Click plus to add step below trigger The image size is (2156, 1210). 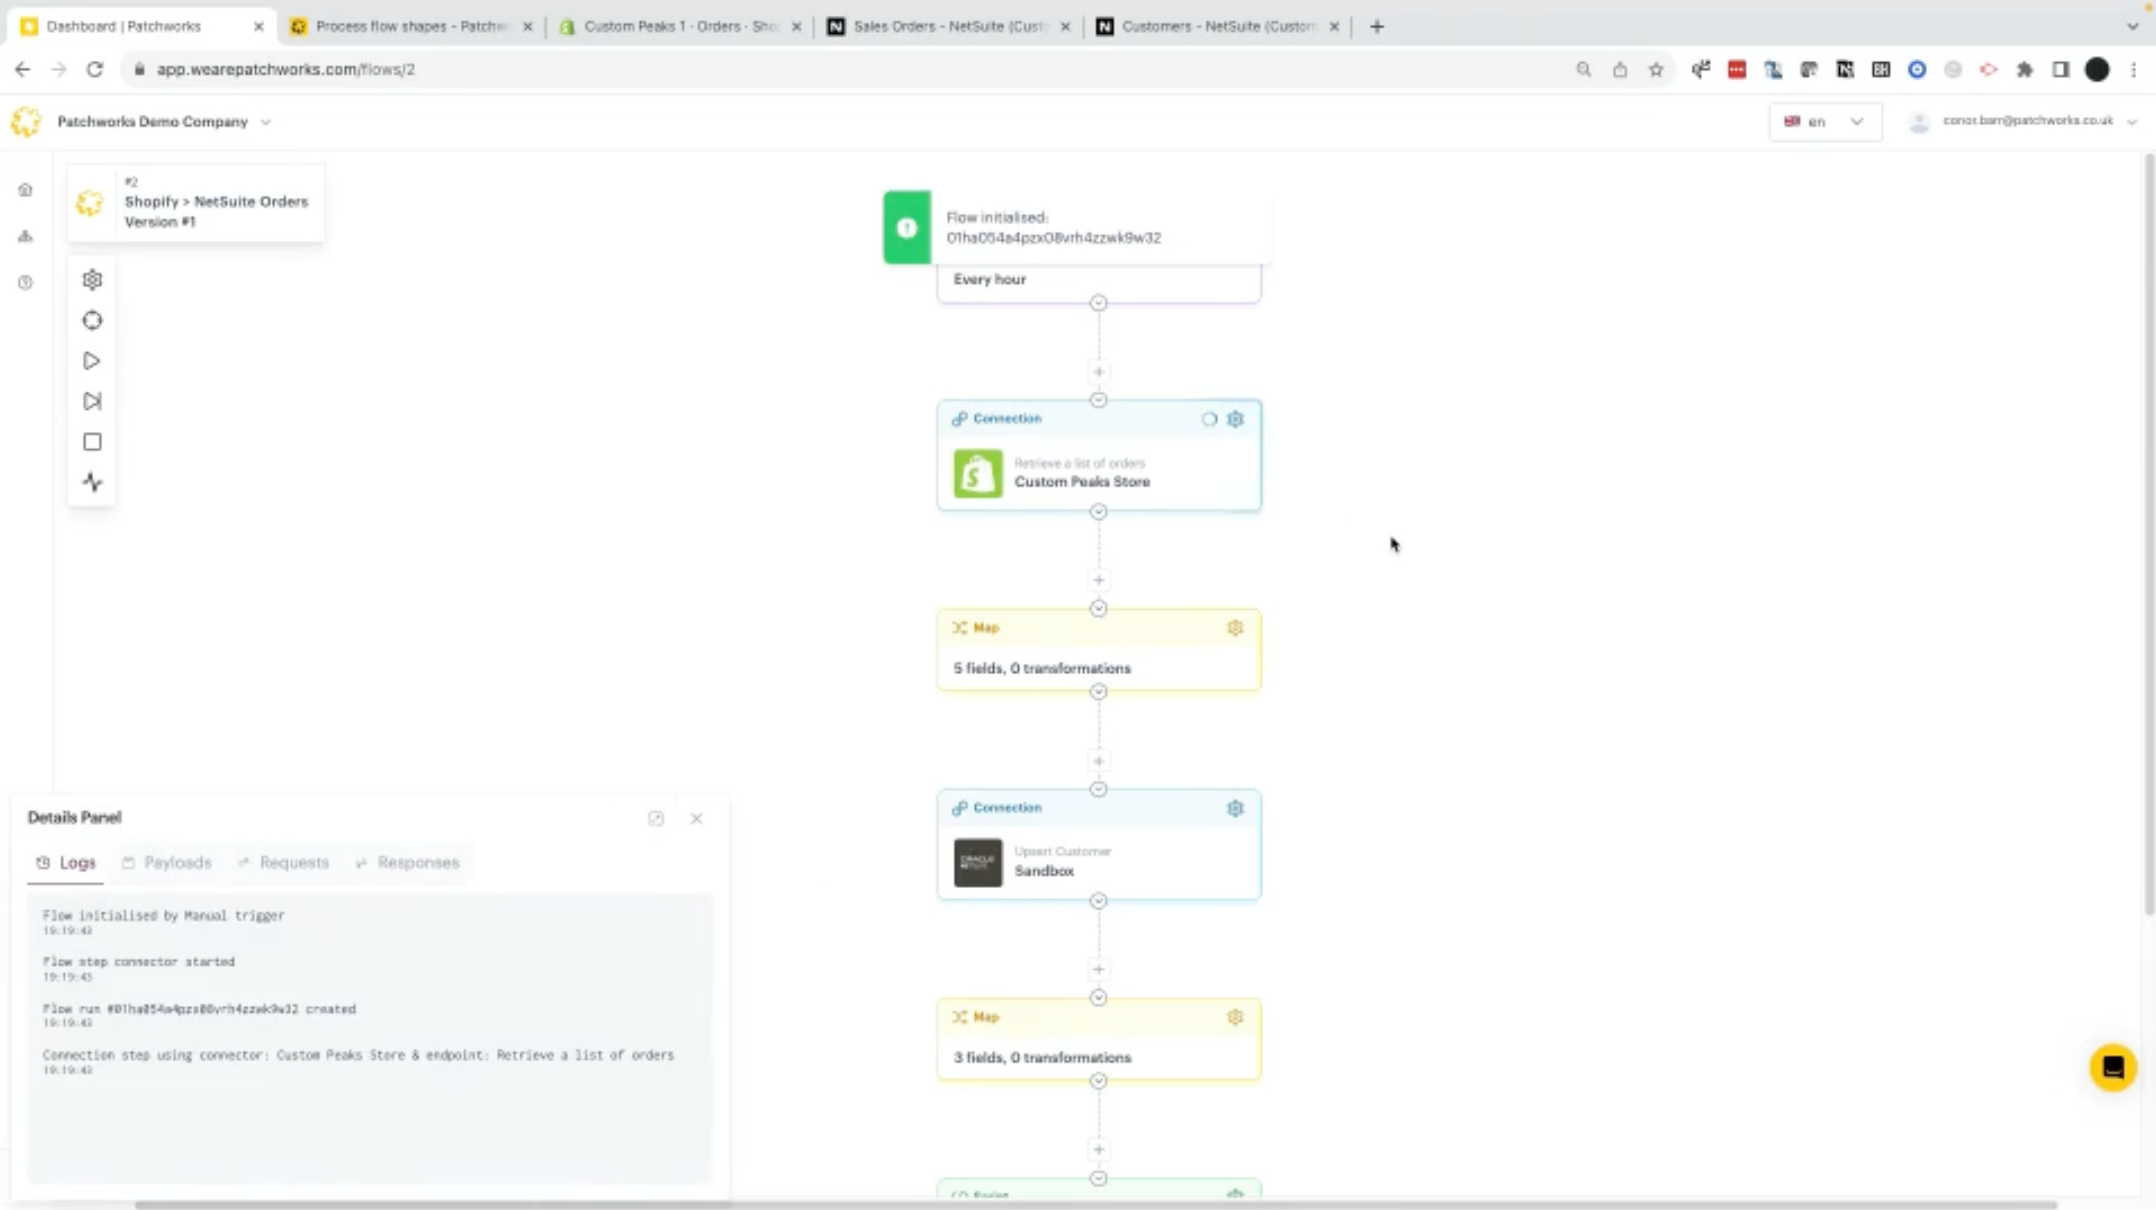click(1098, 372)
